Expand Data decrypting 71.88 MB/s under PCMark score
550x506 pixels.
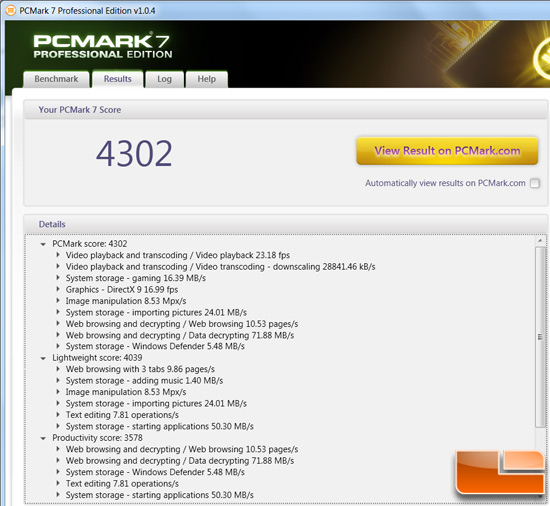click(x=58, y=335)
